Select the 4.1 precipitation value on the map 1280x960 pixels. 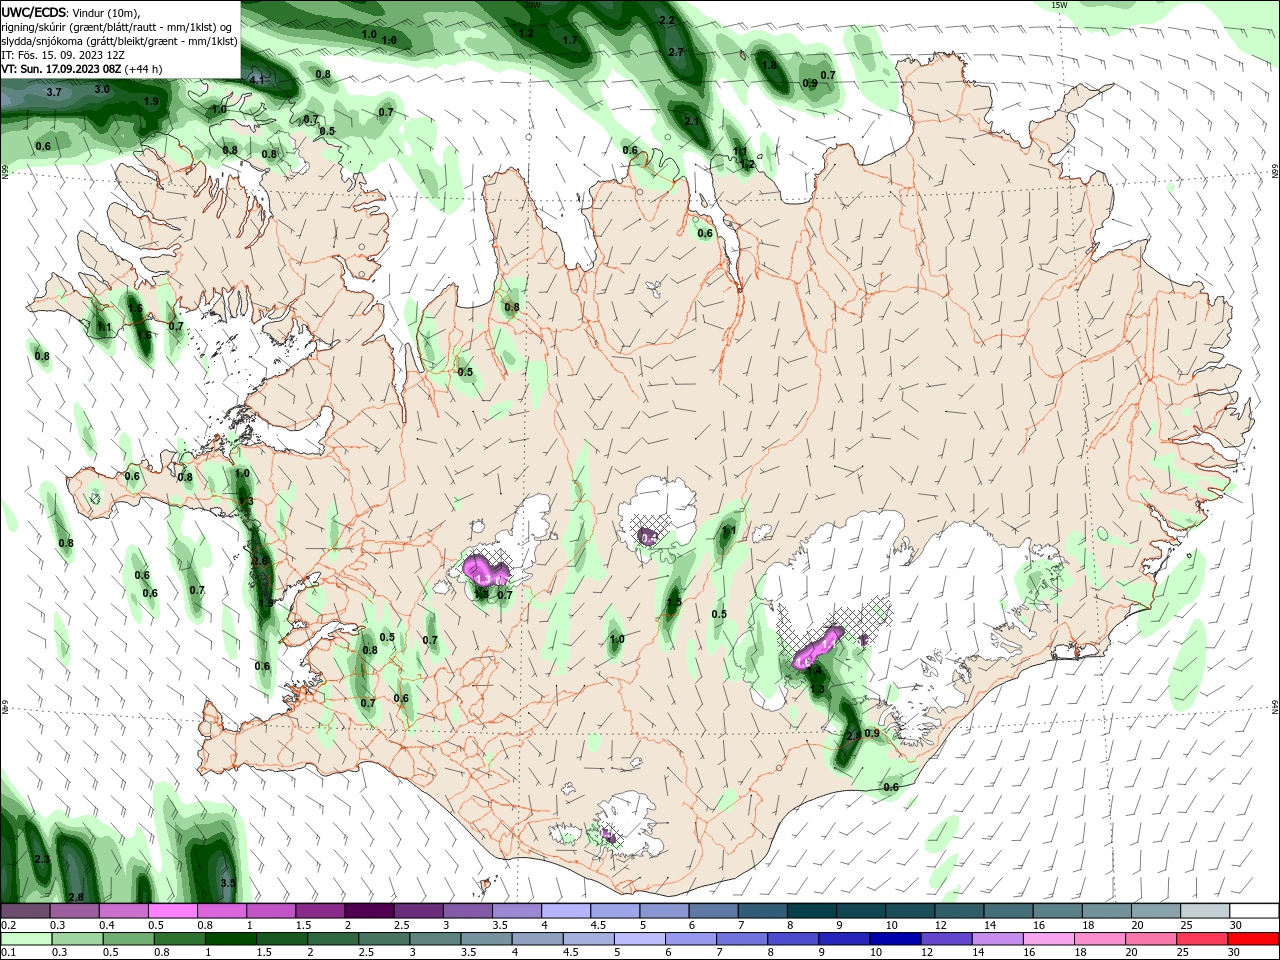(x=256, y=80)
